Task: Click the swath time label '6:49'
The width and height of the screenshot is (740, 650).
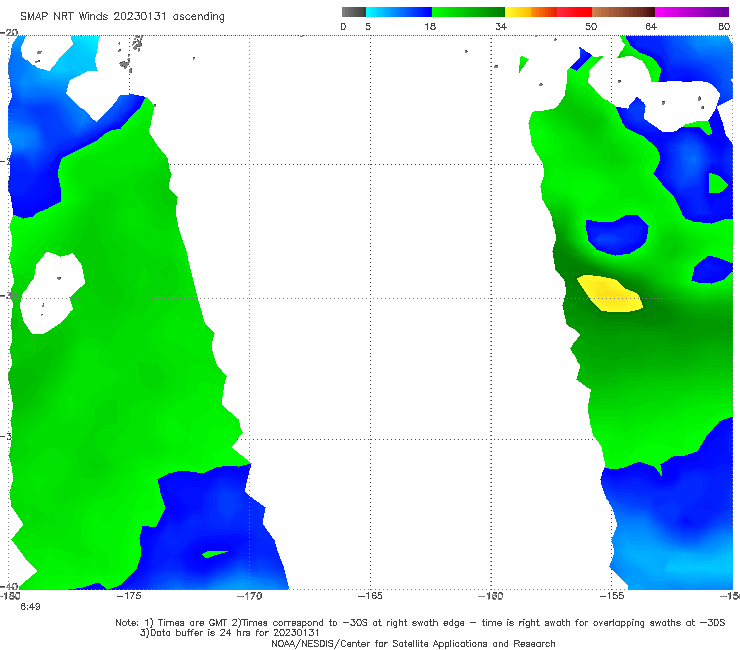Action: click(x=30, y=607)
